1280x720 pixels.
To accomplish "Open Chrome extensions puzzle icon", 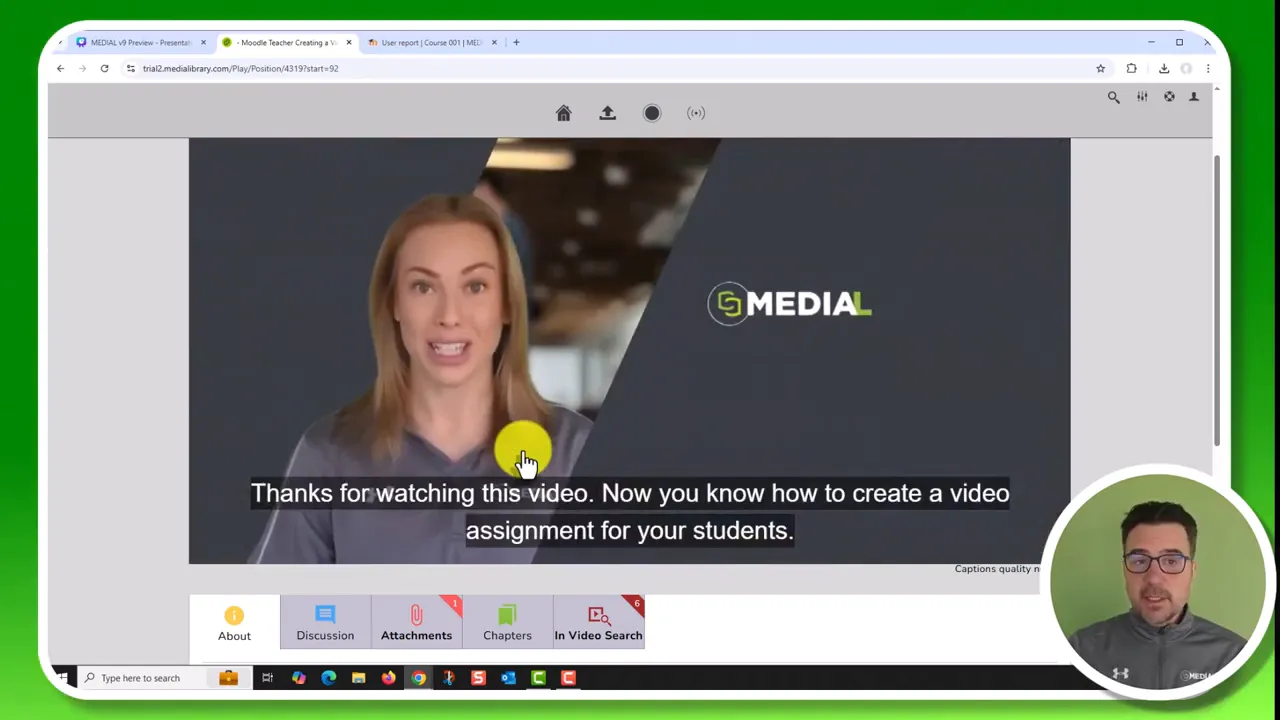I will click(x=1132, y=69).
